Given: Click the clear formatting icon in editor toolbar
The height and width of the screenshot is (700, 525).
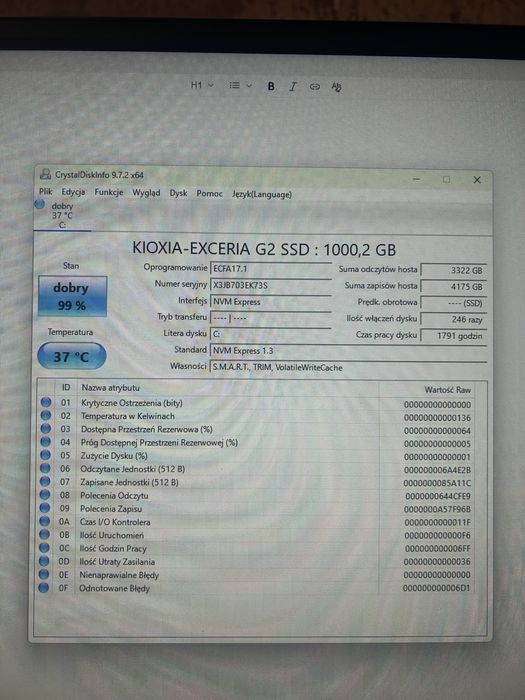Looking at the screenshot, I should pos(337,87).
